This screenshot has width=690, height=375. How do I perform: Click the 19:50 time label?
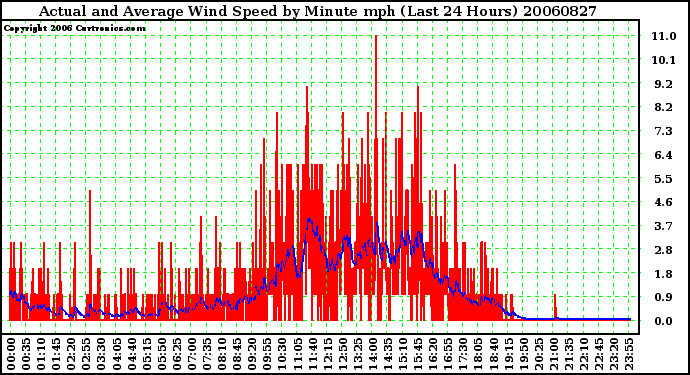524,354
